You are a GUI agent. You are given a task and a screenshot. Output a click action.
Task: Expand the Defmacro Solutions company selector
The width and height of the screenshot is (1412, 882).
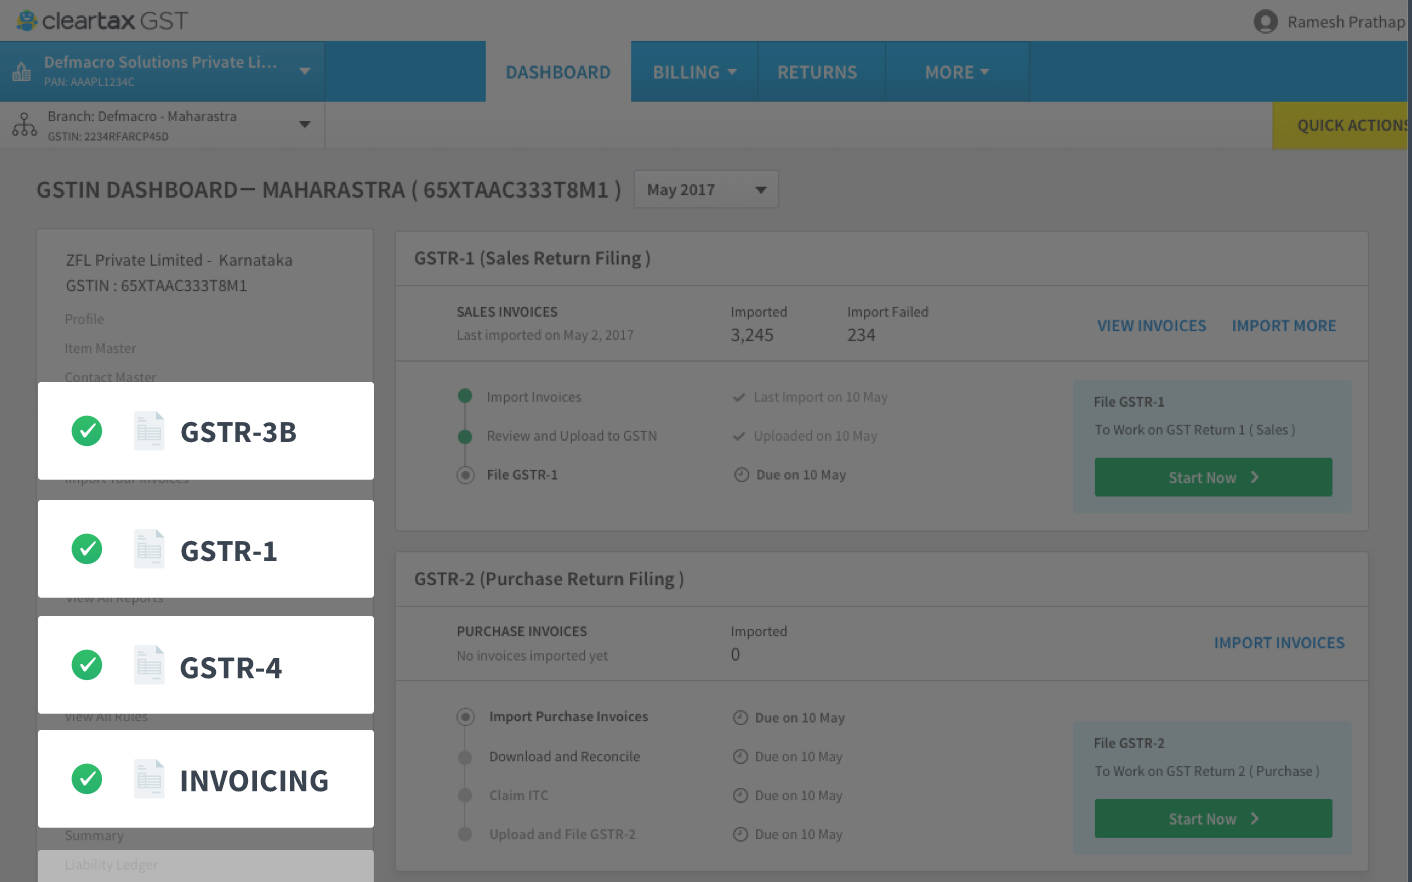pos(305,72)
